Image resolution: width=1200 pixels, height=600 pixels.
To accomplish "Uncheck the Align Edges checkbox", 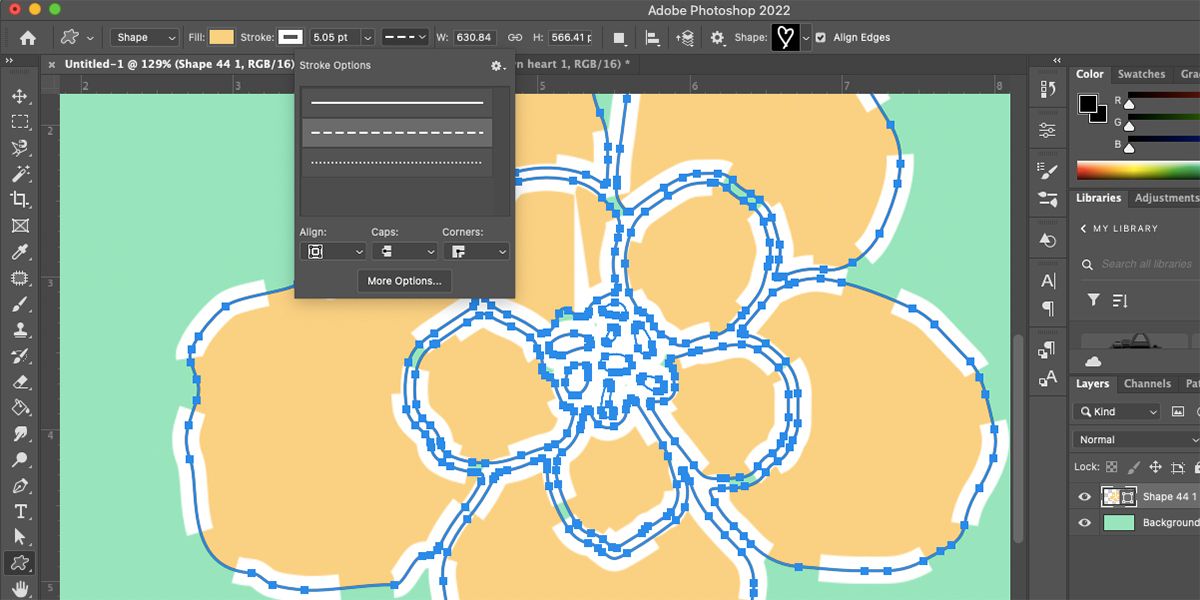I will coord(821,38).
